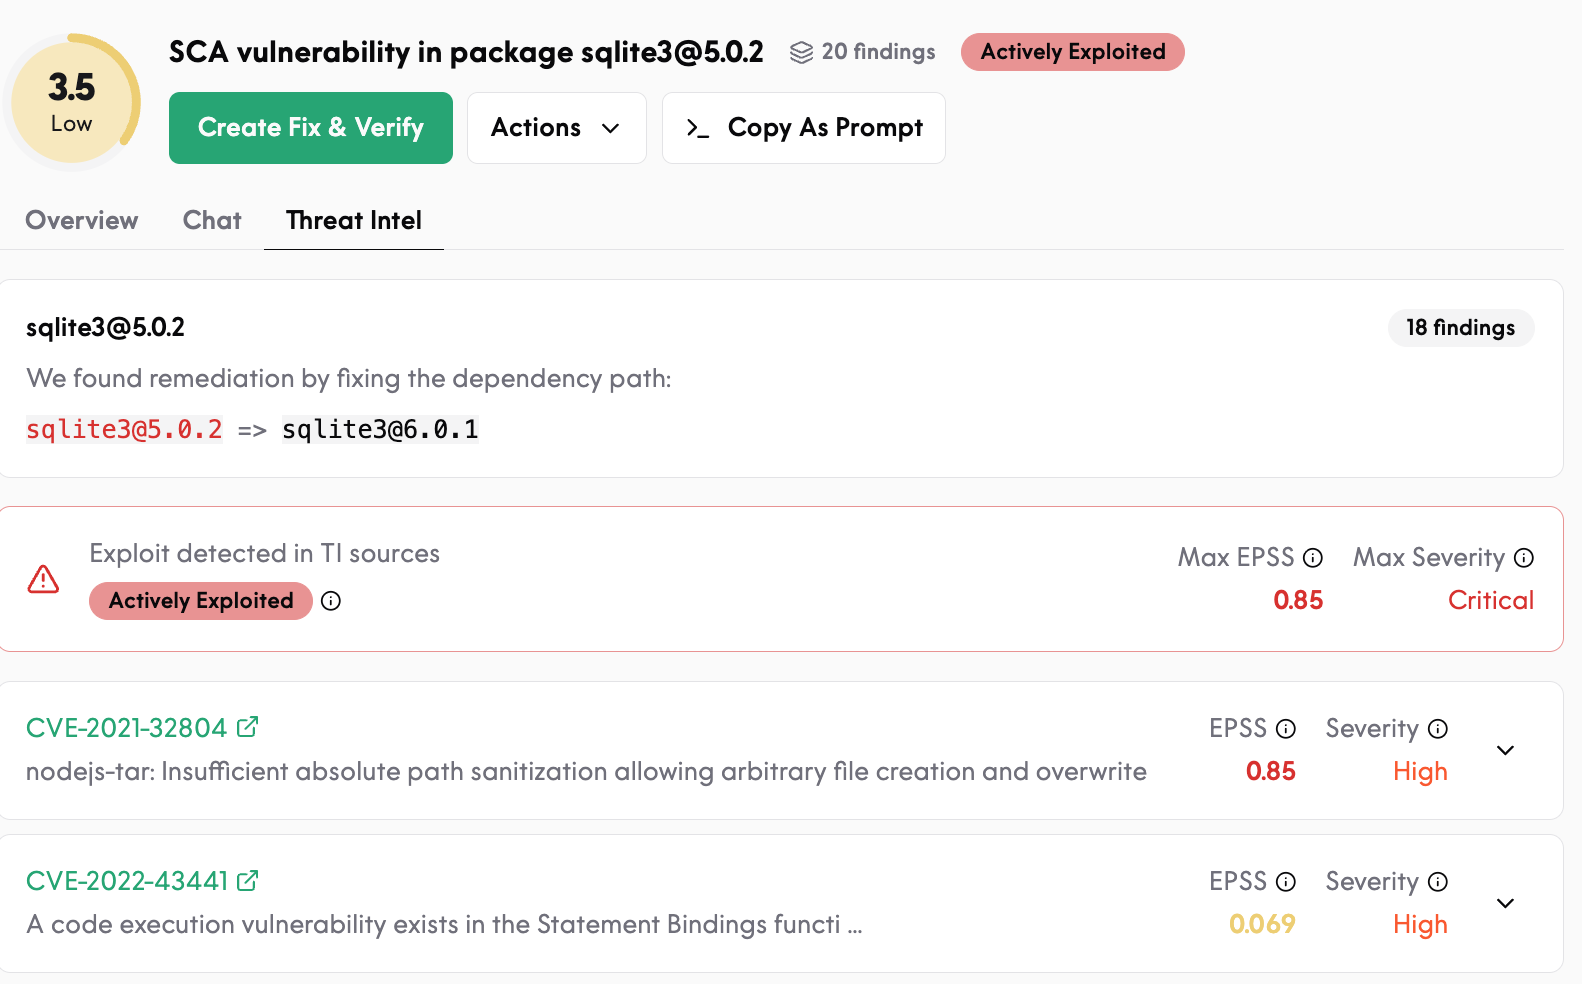Switch to the Chat tab
1582x984 pixels.
(212, 220)
